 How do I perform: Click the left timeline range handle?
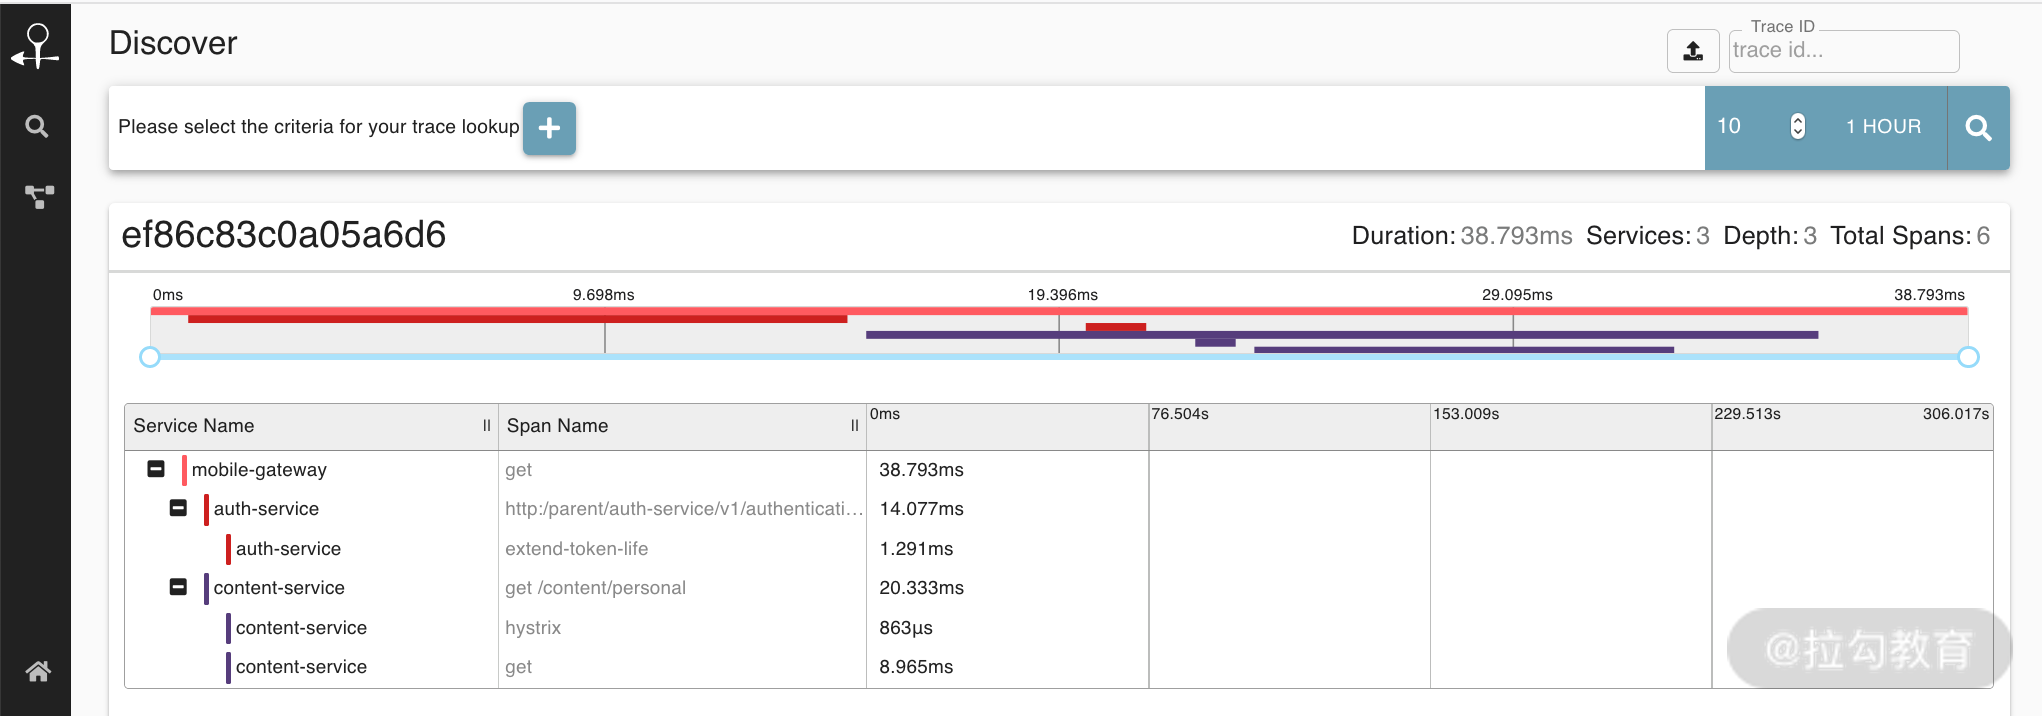pos(150,357)
